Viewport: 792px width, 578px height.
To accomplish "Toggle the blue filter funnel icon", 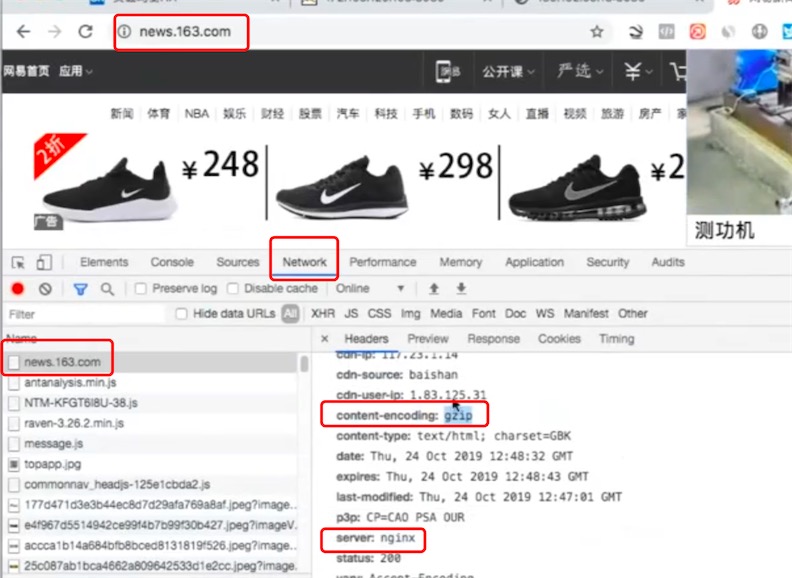I will click(80, 289).
